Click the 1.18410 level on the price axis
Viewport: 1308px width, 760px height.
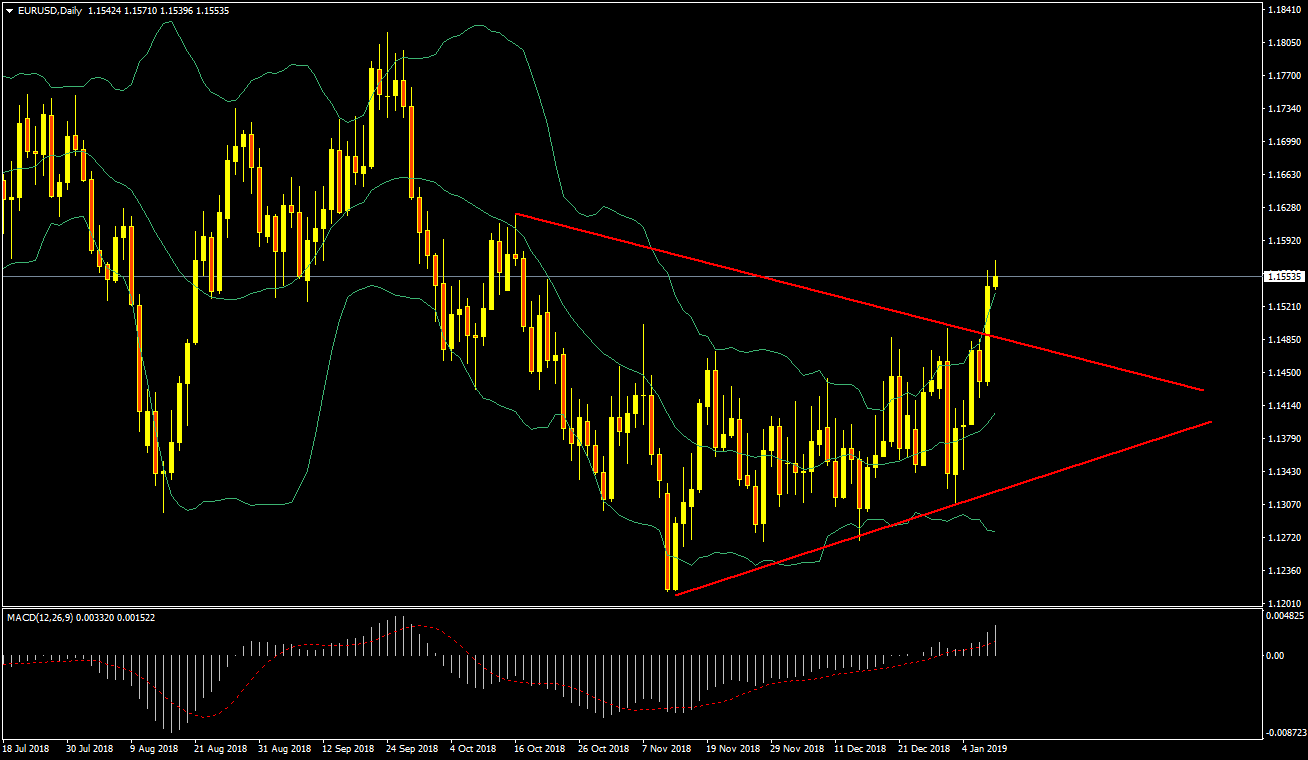1282,10
